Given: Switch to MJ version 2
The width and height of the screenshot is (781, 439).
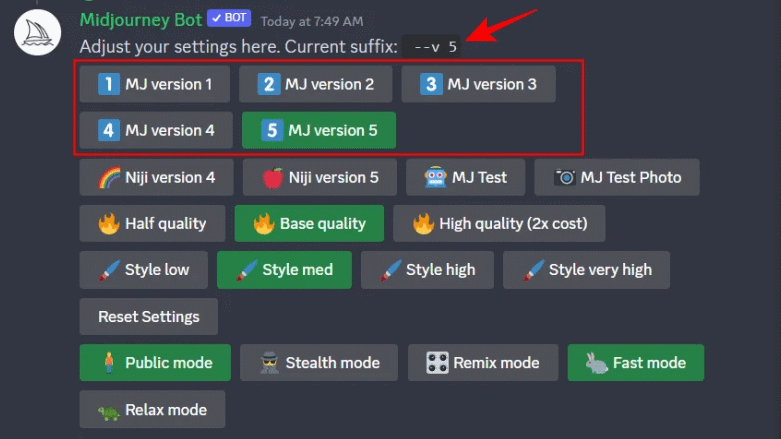Looking at the screenshot, I should point(316,84).
